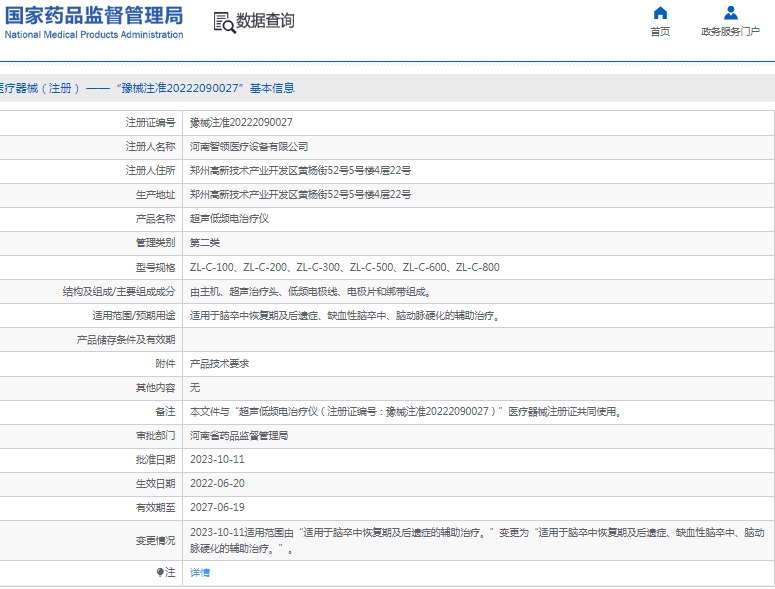Click the 生产地址 address value
775x589 pixels.
[x=301, y=195]
